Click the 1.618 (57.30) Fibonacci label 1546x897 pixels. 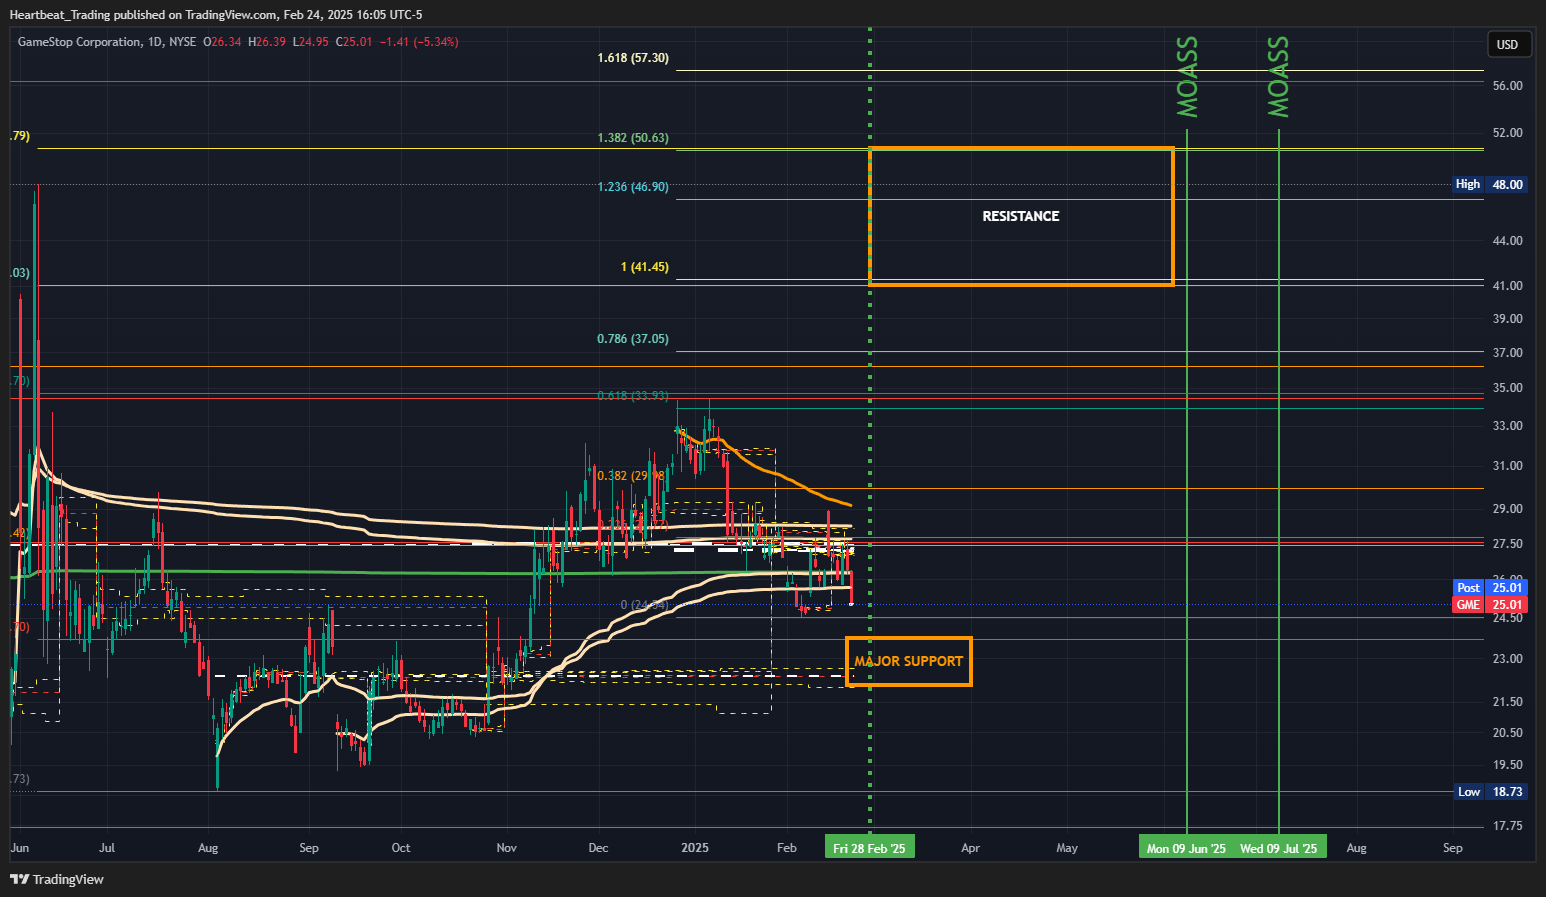[x=633, y=58]
